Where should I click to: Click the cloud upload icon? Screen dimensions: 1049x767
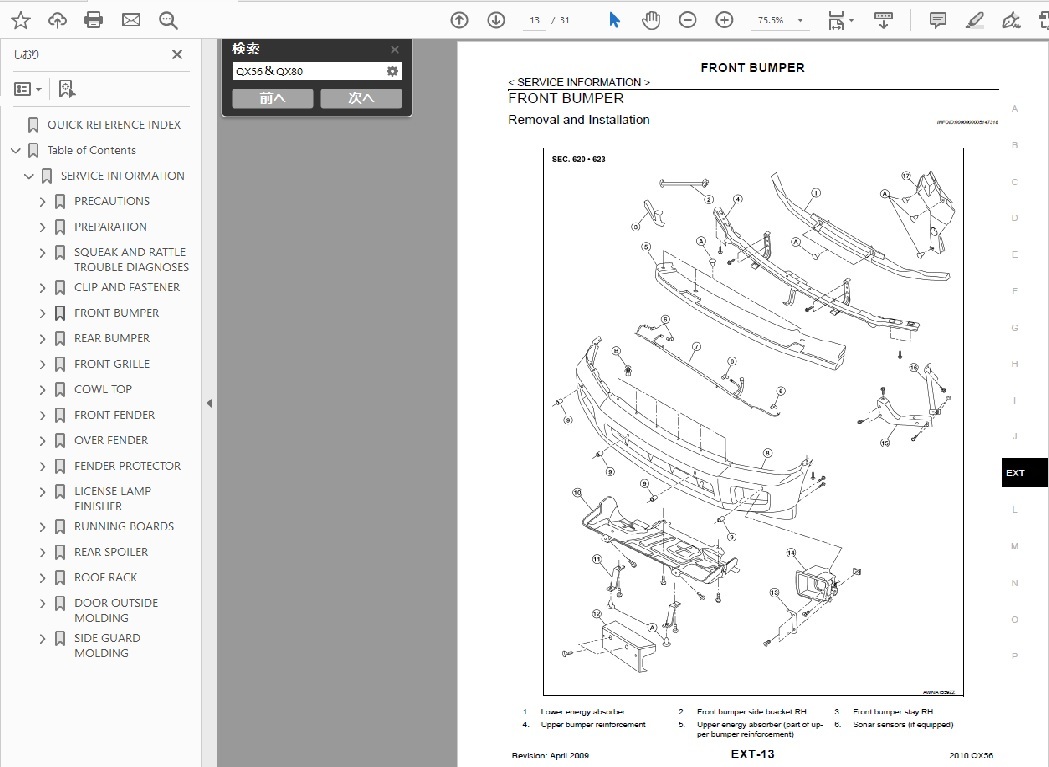click(58, 21)
